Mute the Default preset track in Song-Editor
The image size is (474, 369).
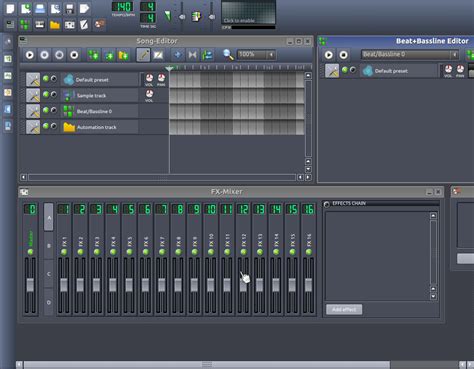click(x=46, y=79)
